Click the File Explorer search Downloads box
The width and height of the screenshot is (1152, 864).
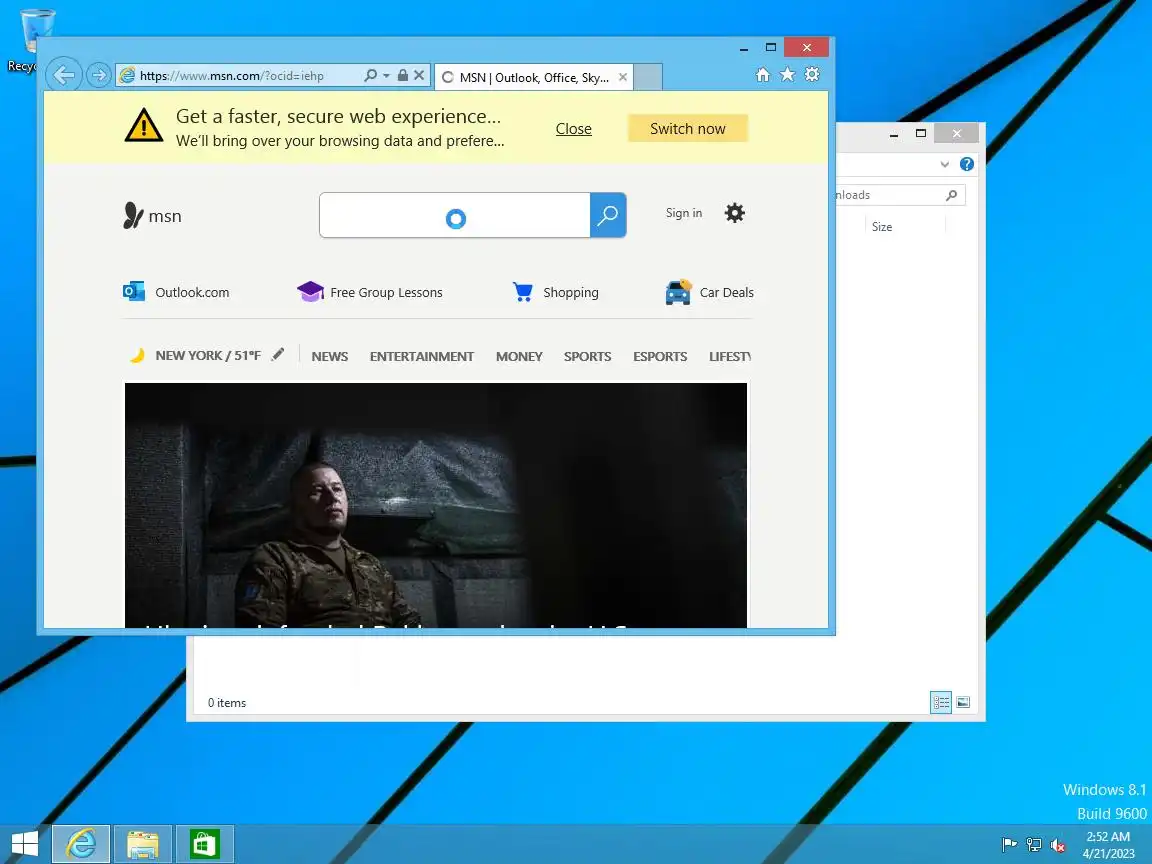click(900, 195)
